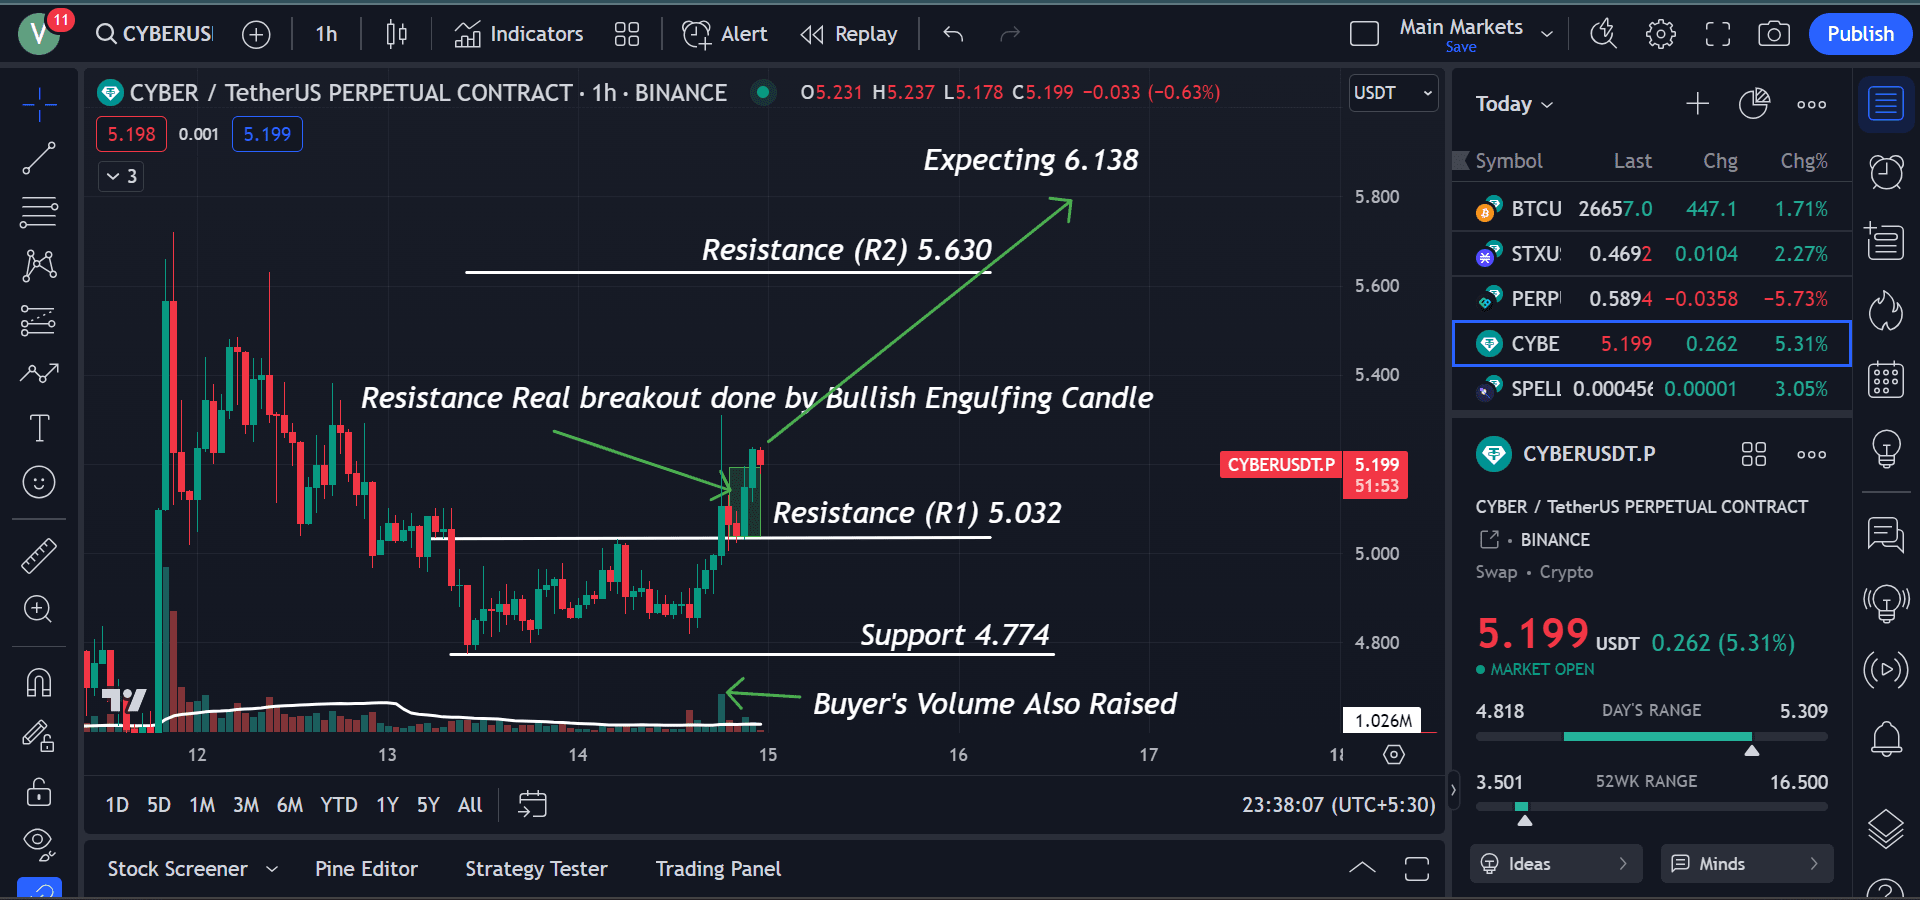Undo the last chart action
The image size is (1920, 900).
pos(953,34)
